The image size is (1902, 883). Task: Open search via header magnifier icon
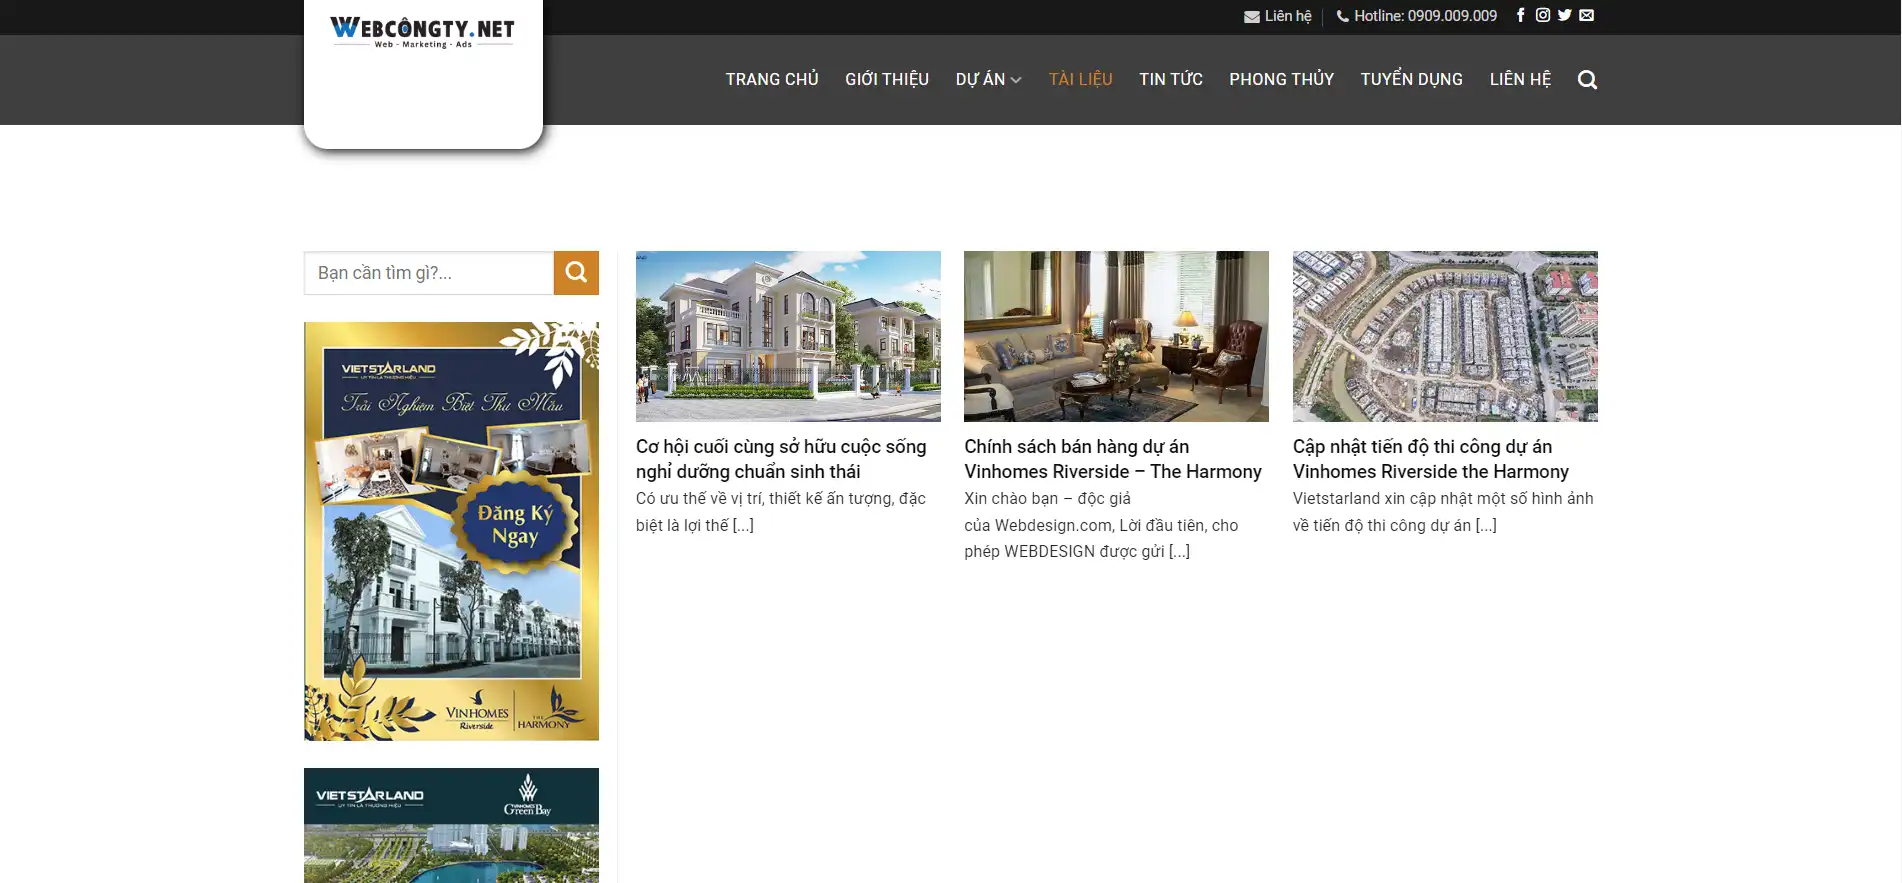coord(1587,80)
